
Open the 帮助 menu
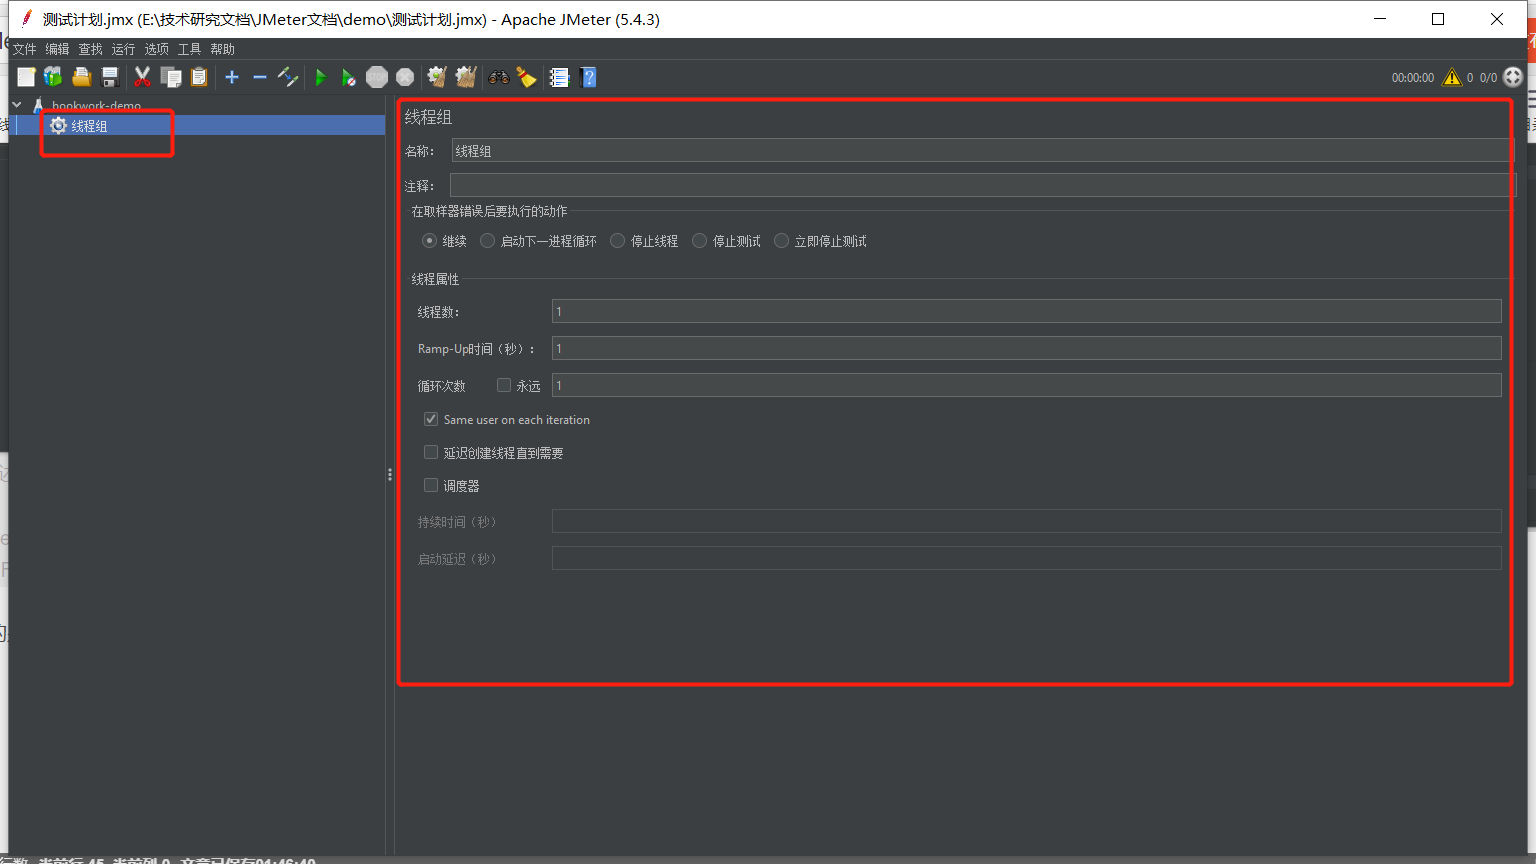(222, 49)
